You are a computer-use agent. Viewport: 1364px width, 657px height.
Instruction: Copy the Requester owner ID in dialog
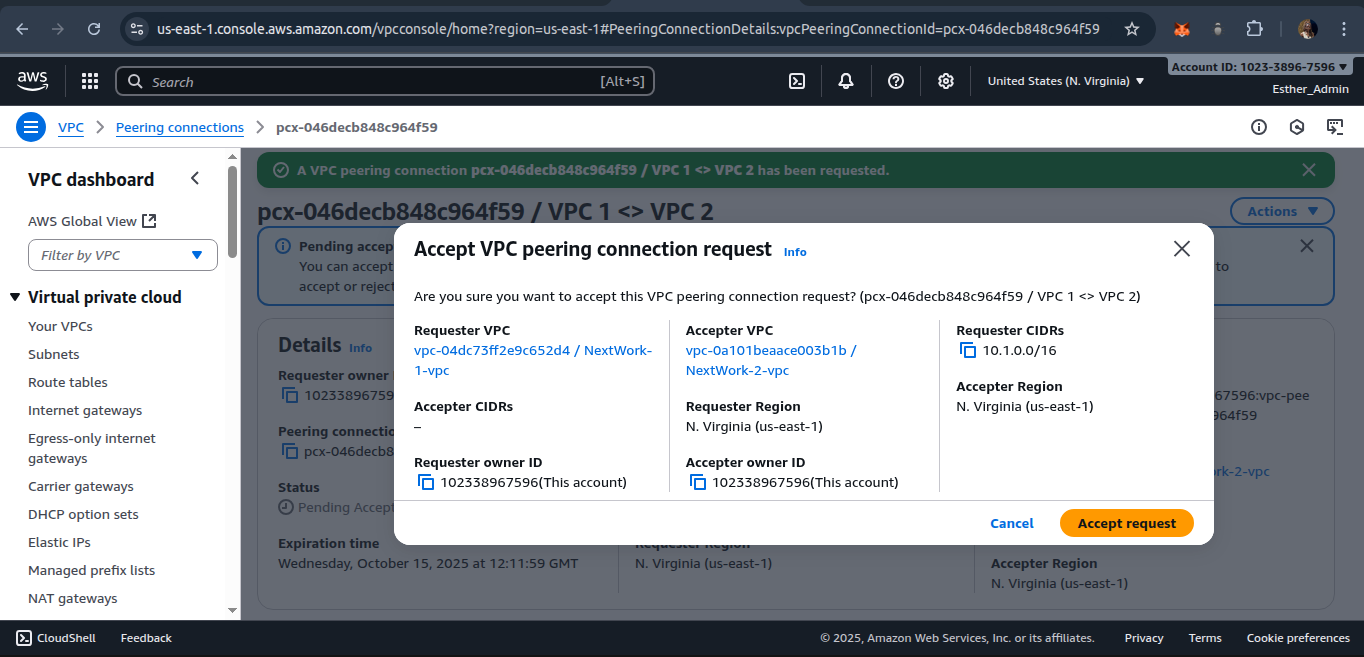click(x=425, y=482)
